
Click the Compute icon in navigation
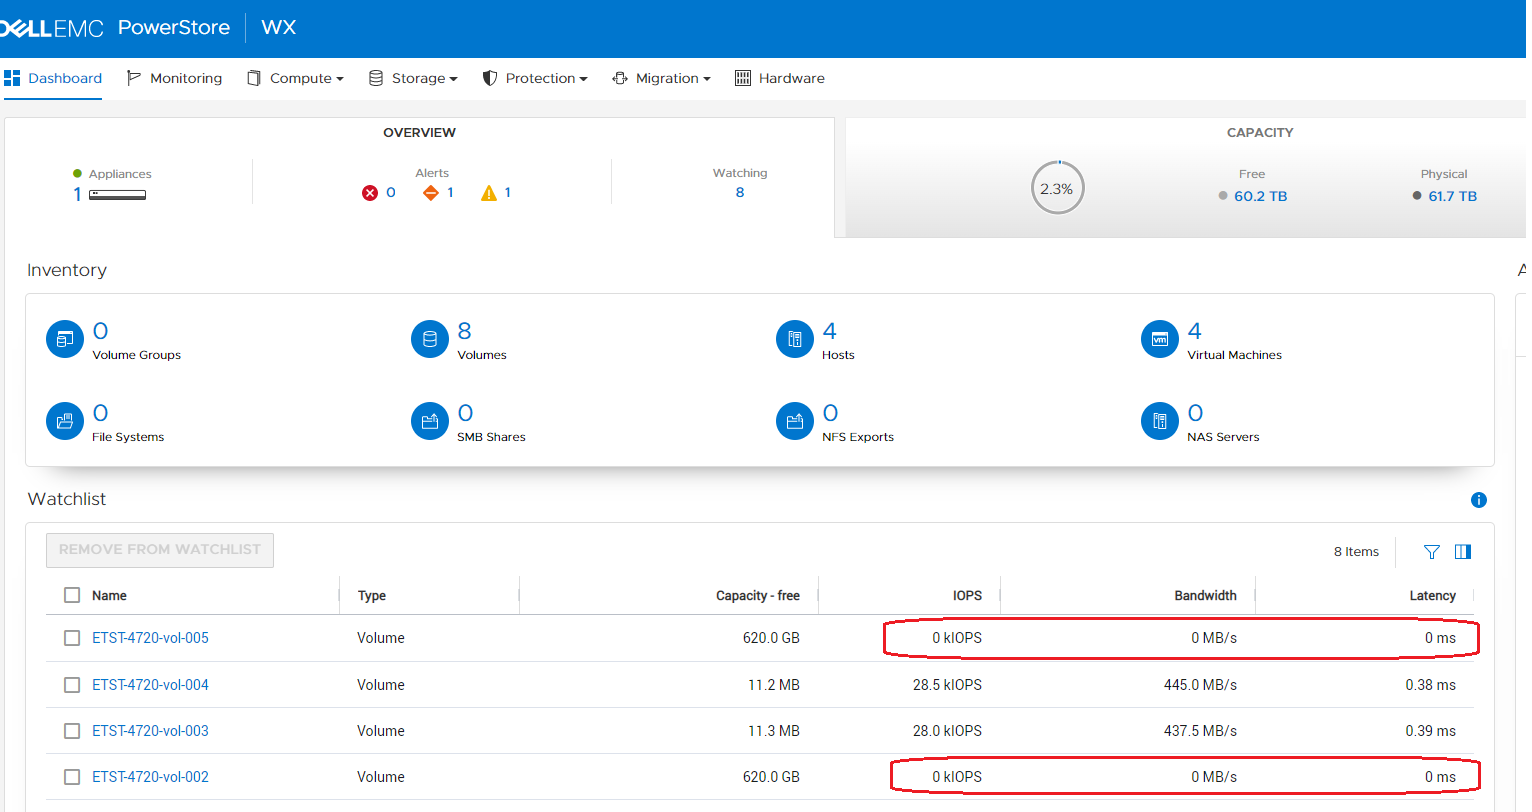254,78
